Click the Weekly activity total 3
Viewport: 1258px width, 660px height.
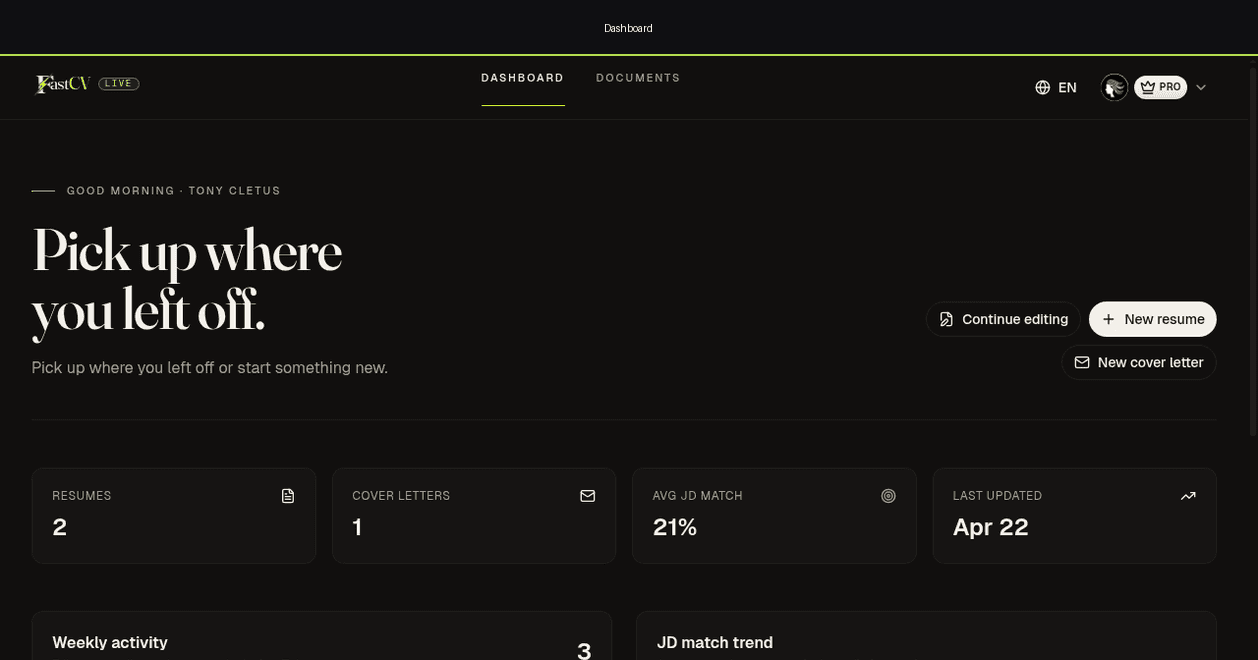click(x=584, y=652)
